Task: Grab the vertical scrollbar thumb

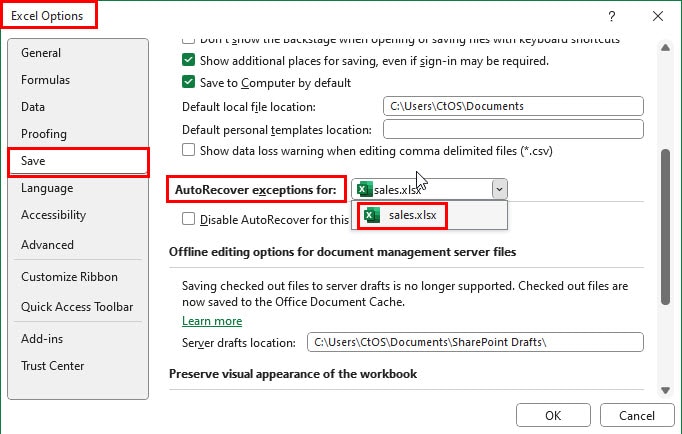Action: 665,227
